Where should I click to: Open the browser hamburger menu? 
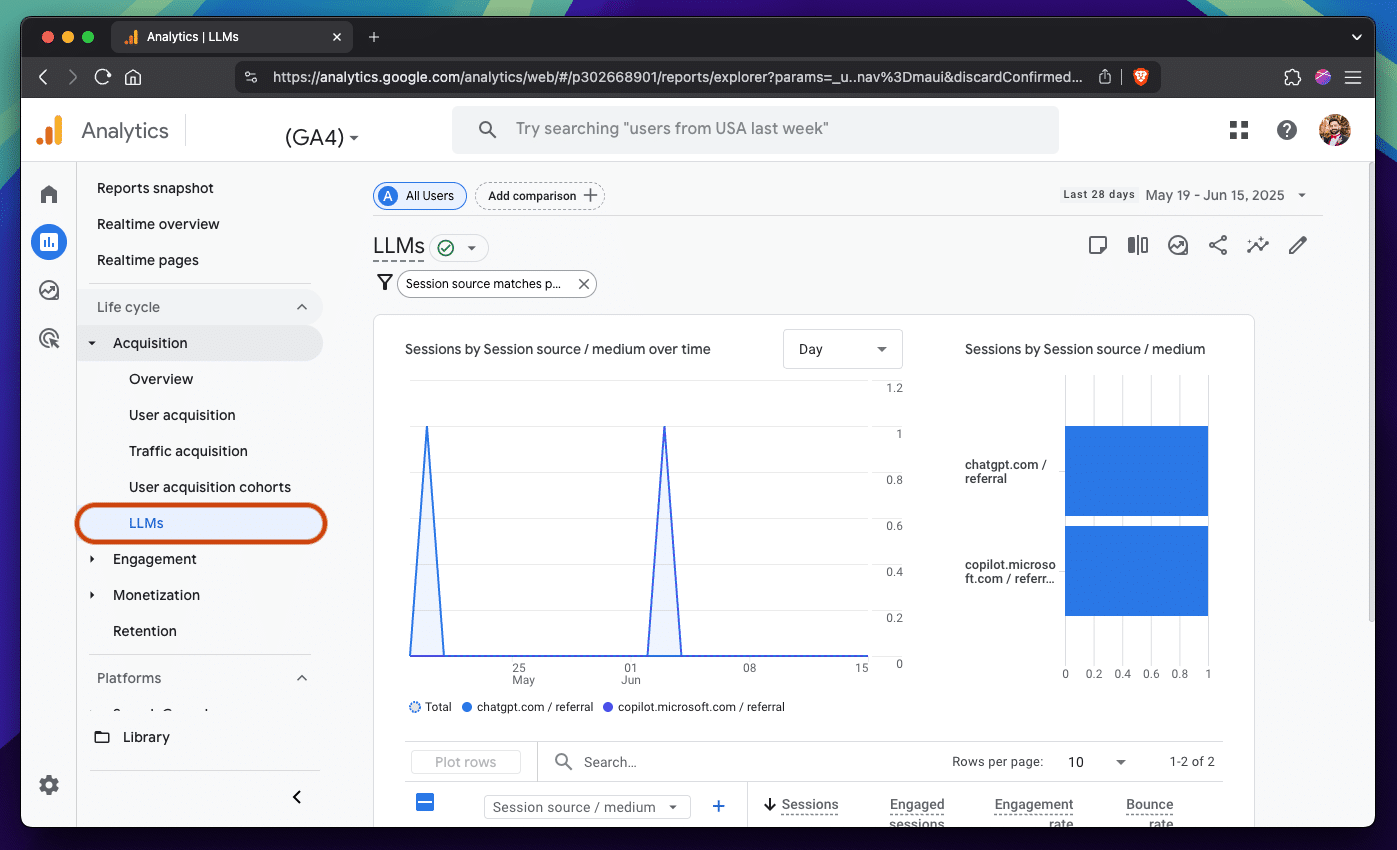1353,77
